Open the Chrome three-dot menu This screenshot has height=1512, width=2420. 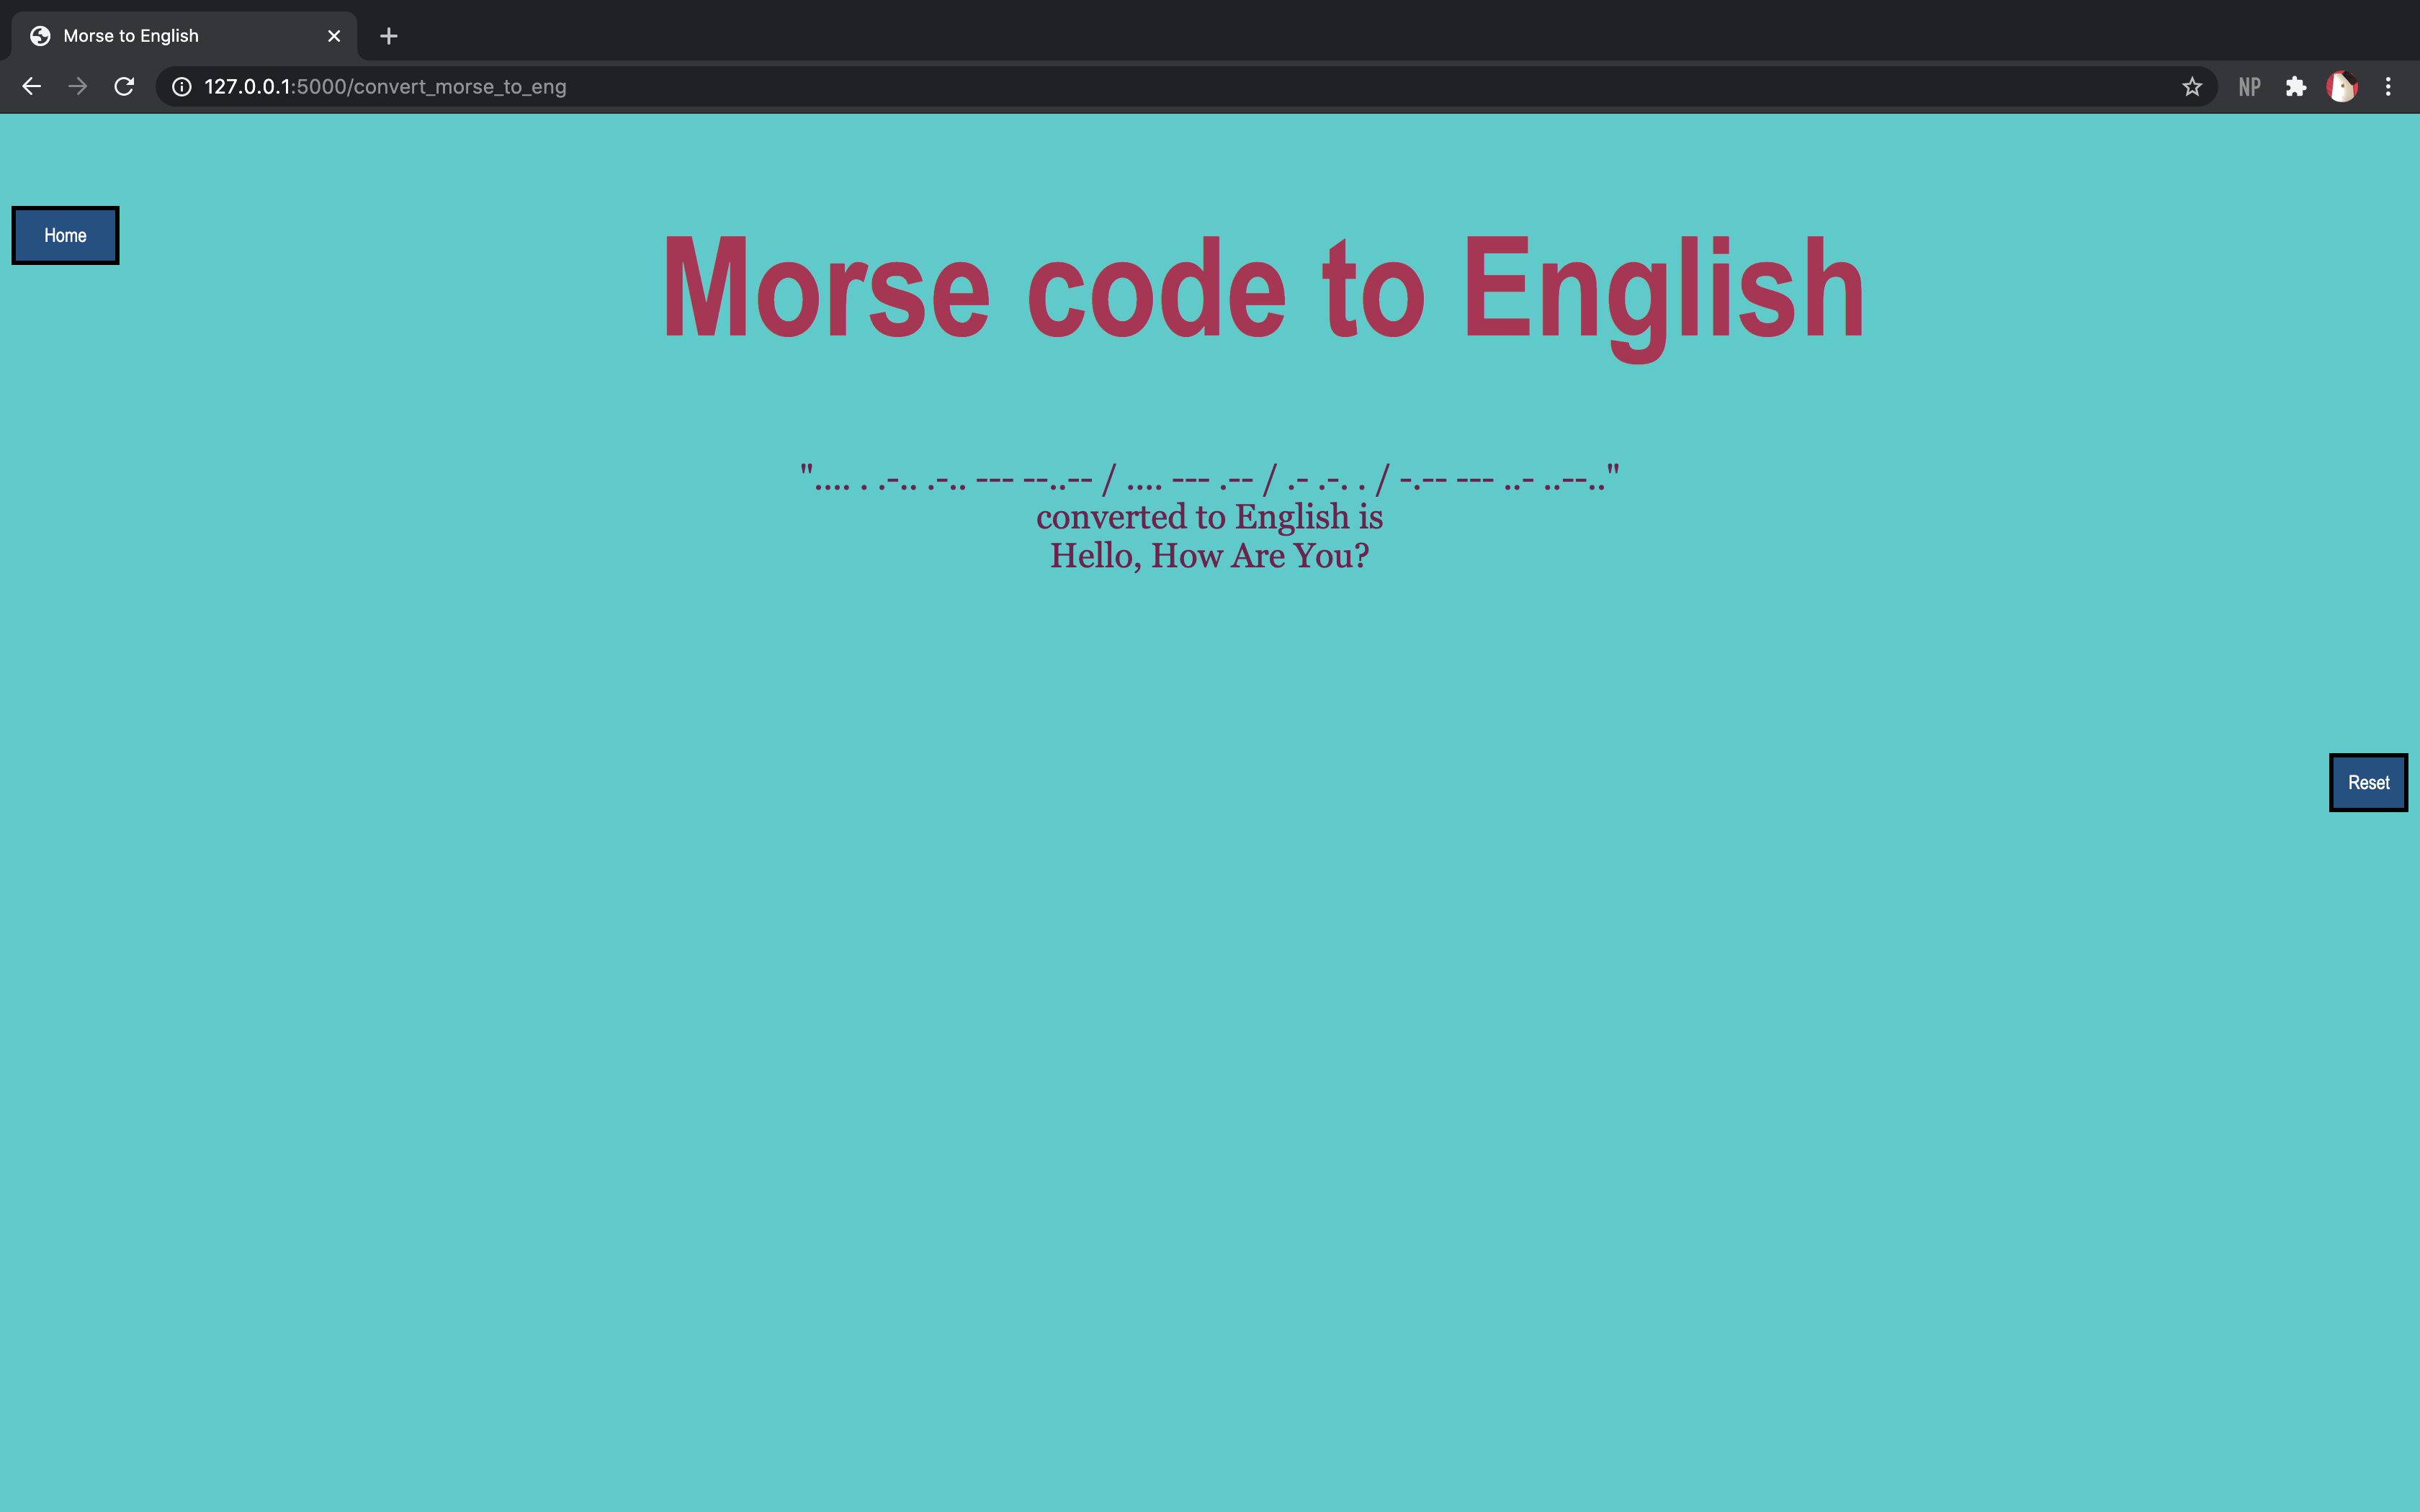coord(2390,86)
